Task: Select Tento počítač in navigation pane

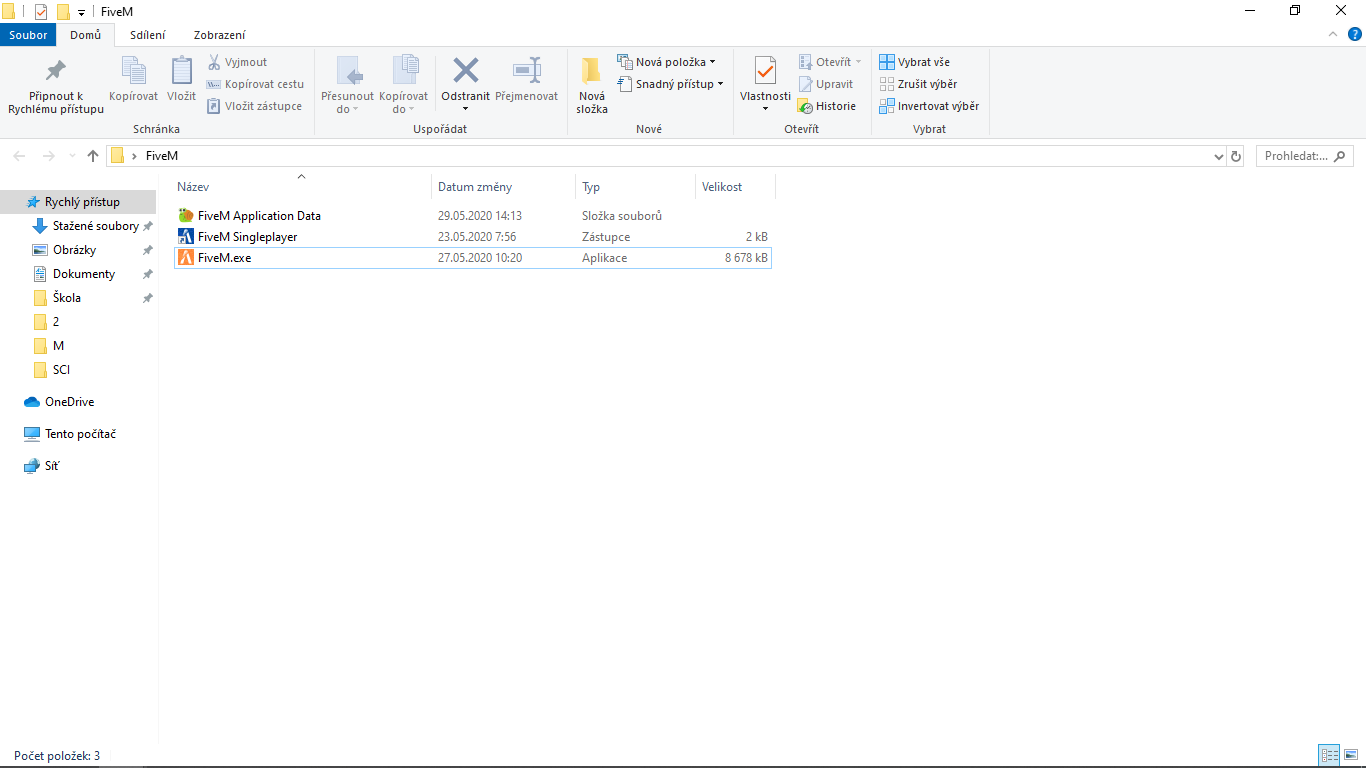Action: pos(80,434)
